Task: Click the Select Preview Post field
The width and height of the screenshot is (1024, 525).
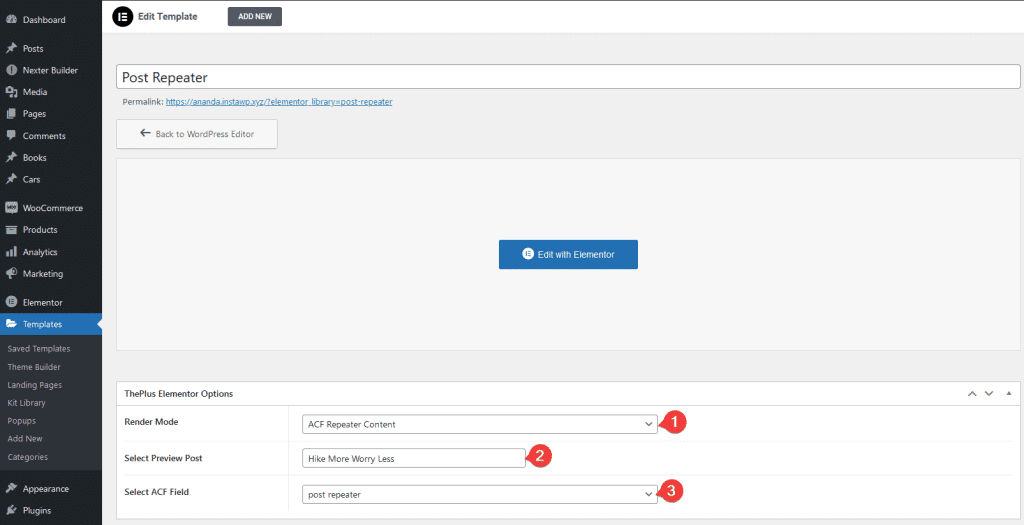Action: click(413, 458)
